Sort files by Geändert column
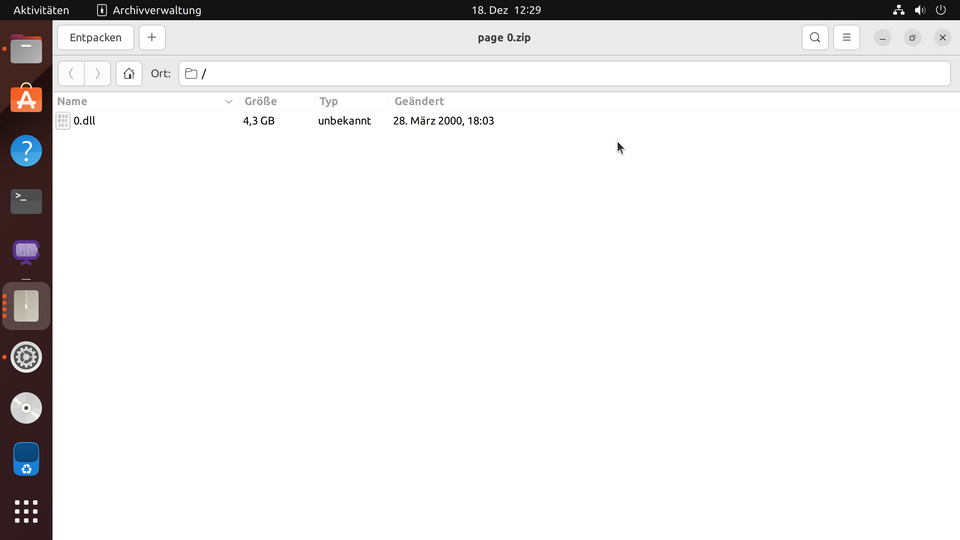The width and height of the screenshot is (960, 540). 419,102
